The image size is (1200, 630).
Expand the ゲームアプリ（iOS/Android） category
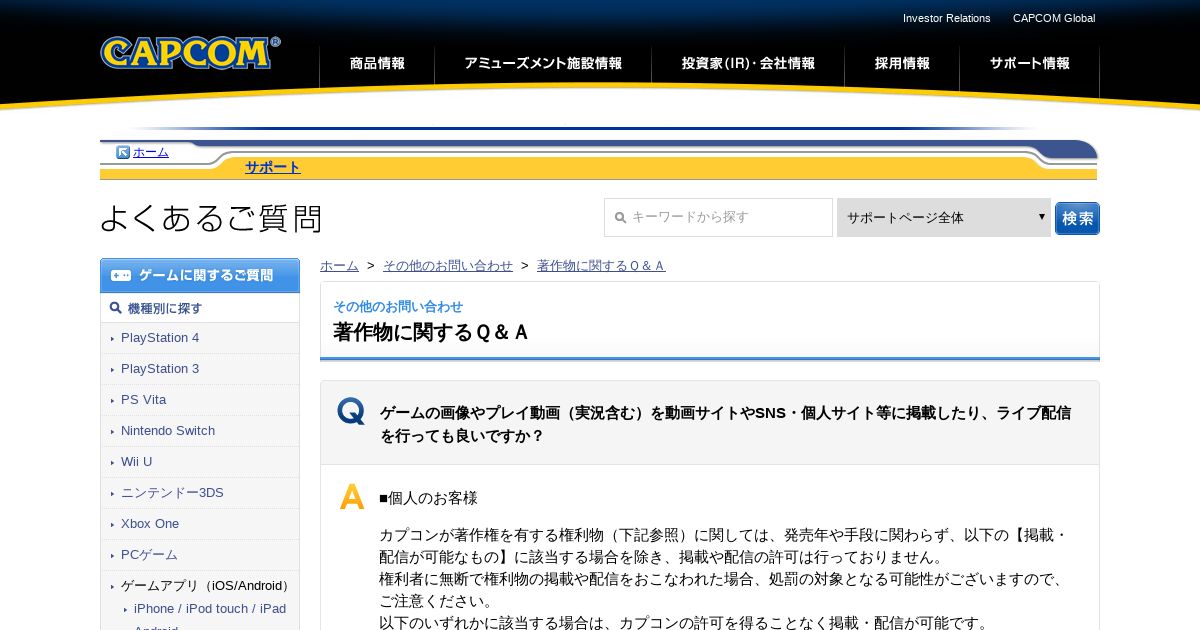[x=204, y=586]
